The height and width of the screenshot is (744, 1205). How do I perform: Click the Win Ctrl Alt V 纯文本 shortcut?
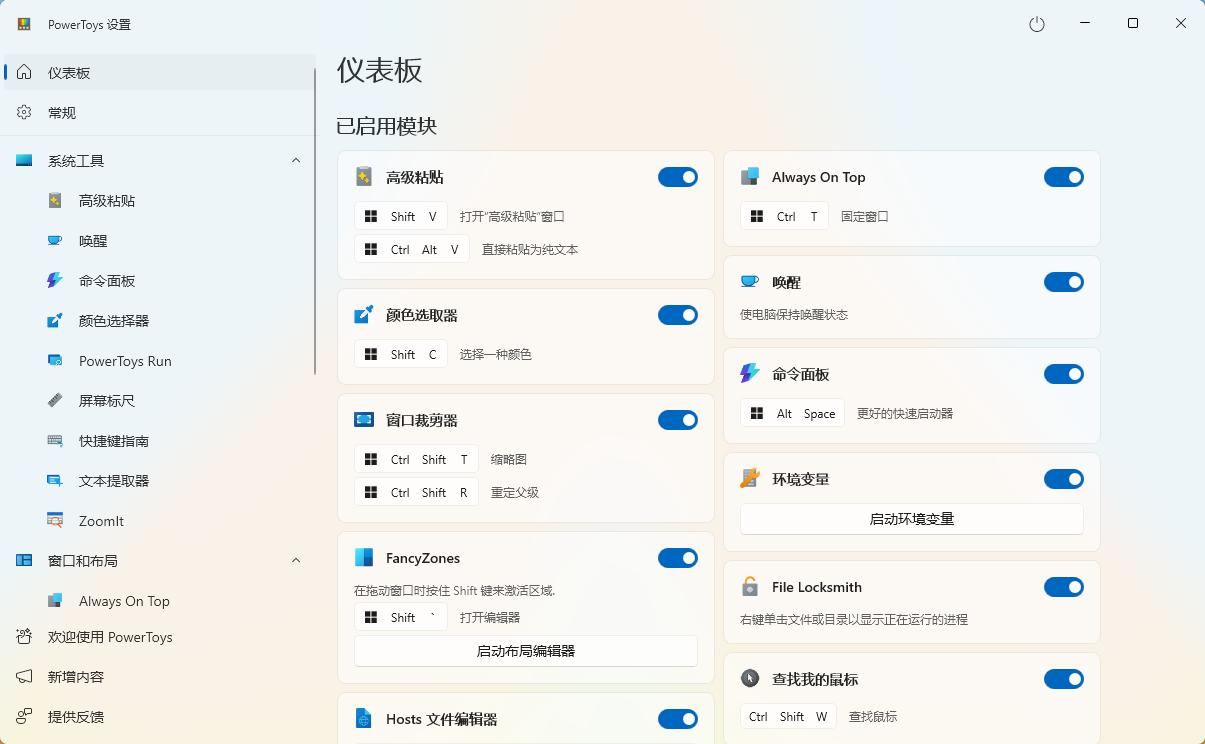tap(412, 249)
